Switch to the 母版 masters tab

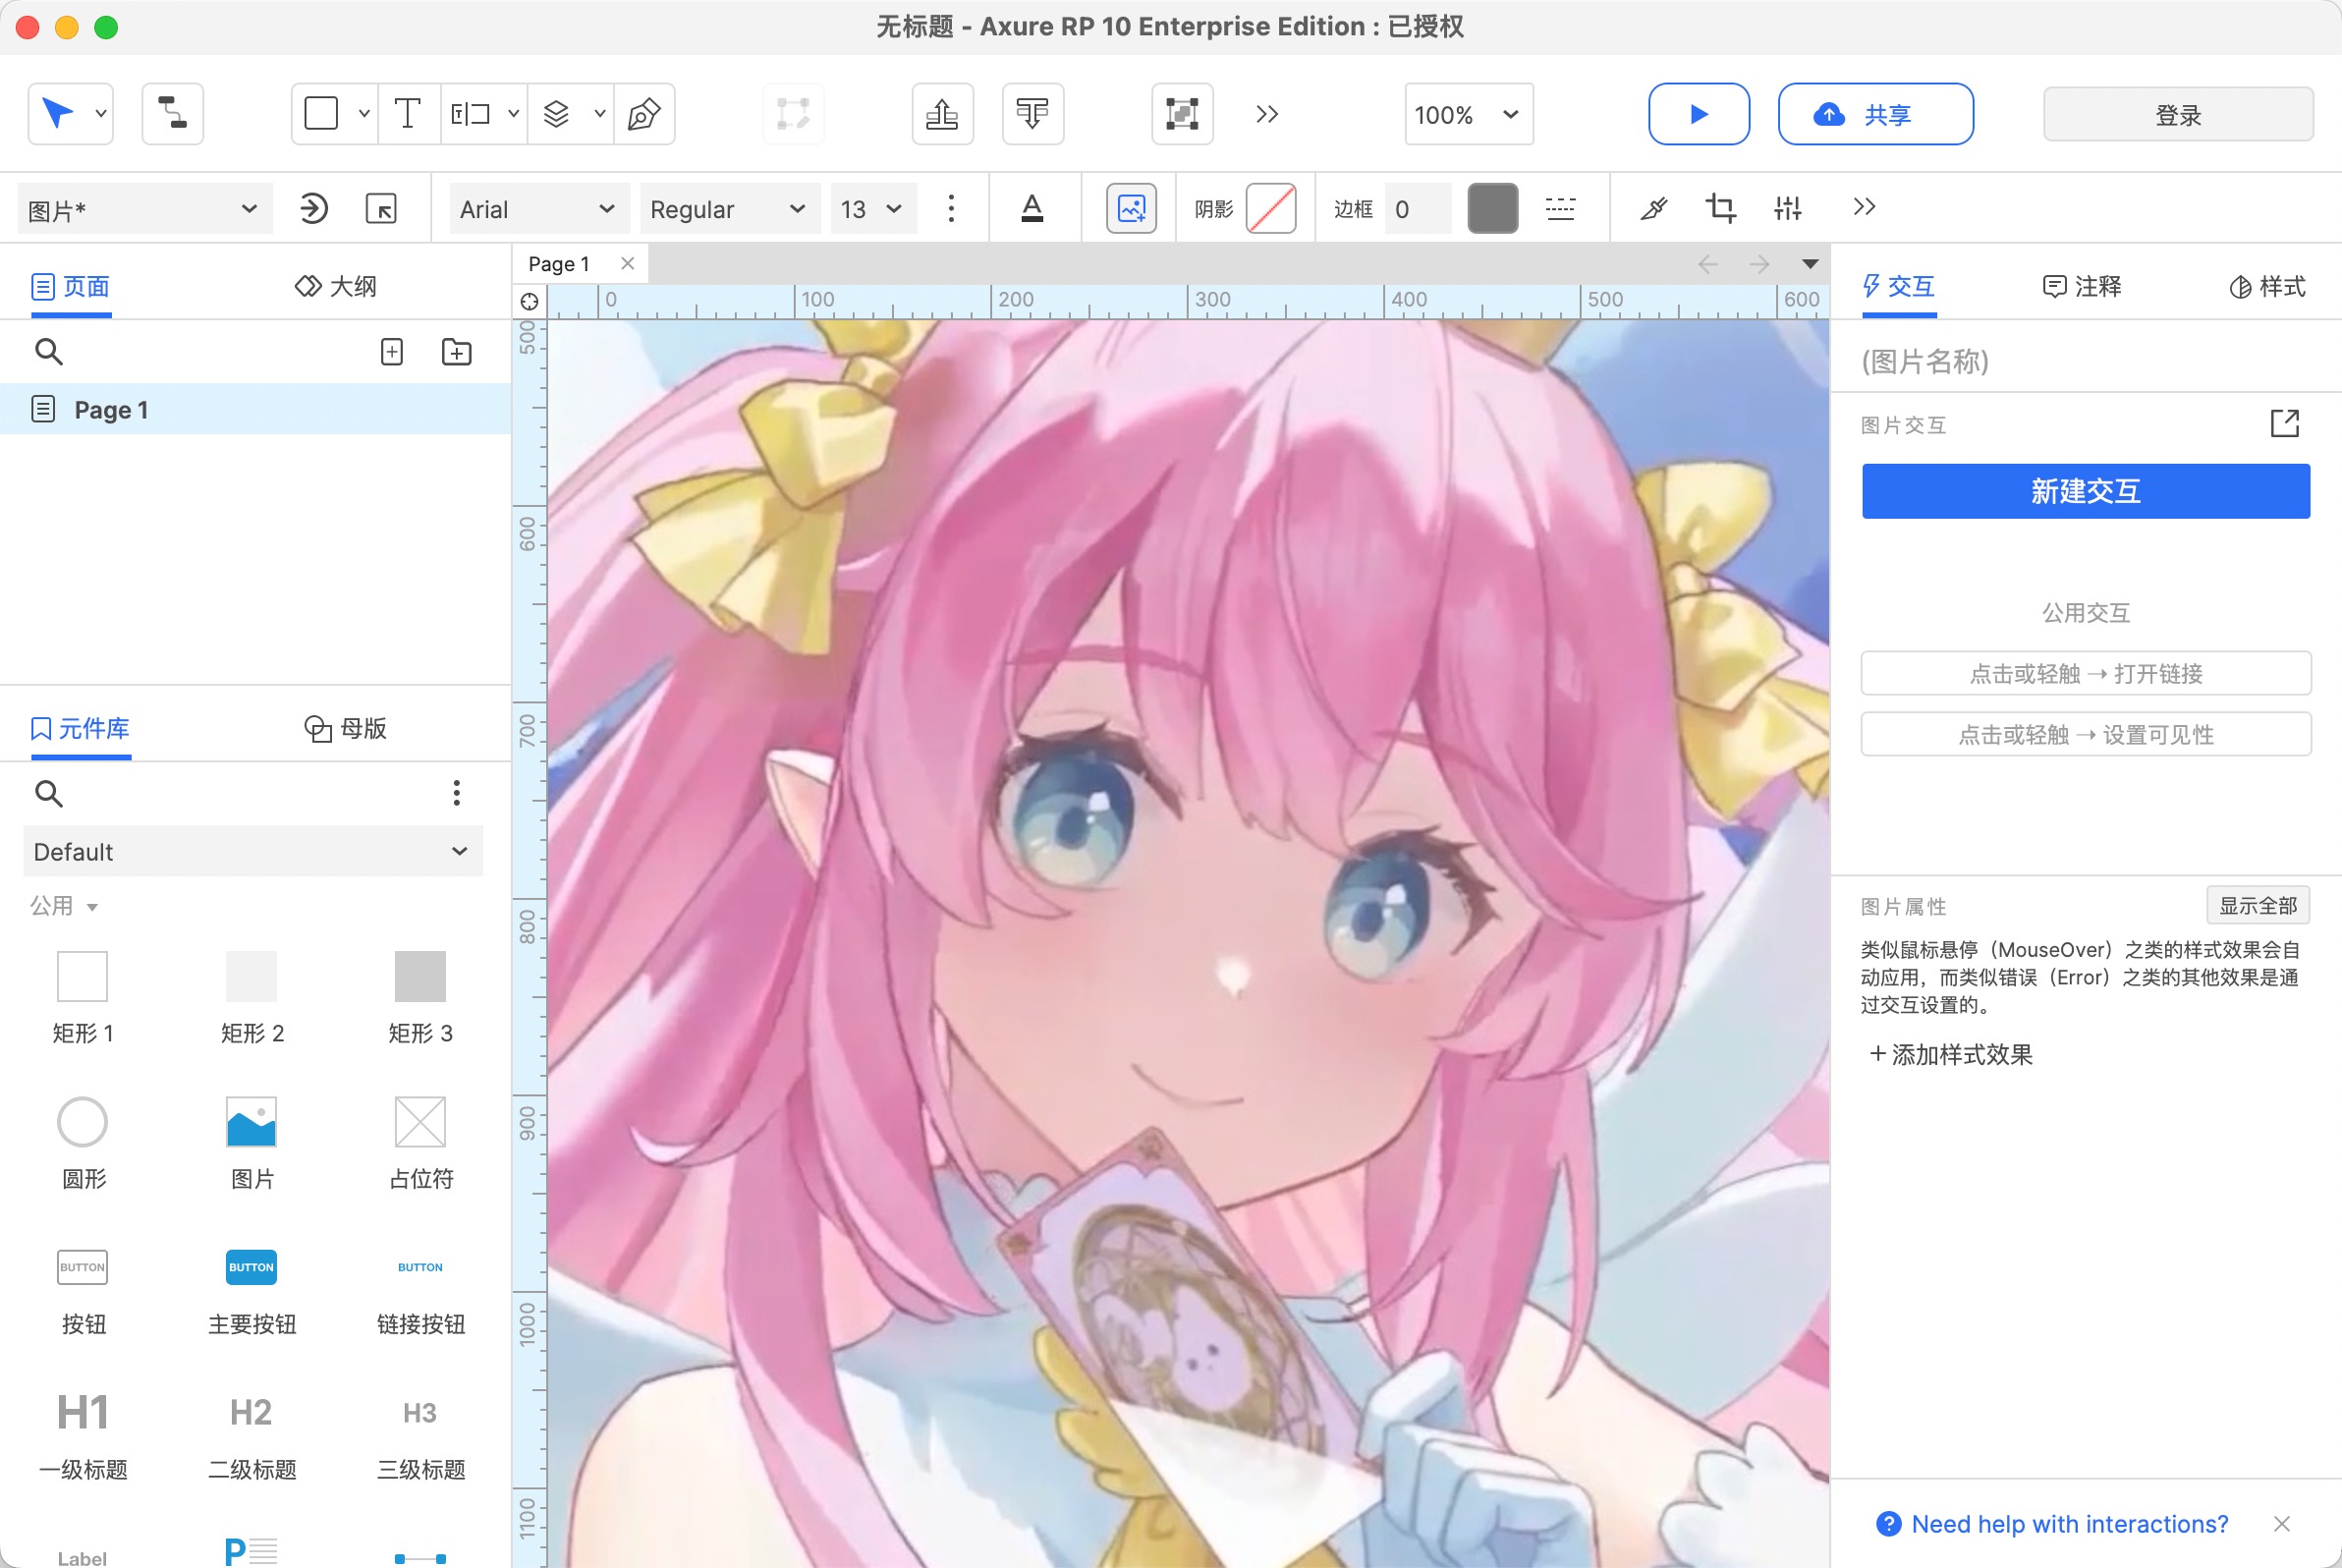click(x=346, y=728)
